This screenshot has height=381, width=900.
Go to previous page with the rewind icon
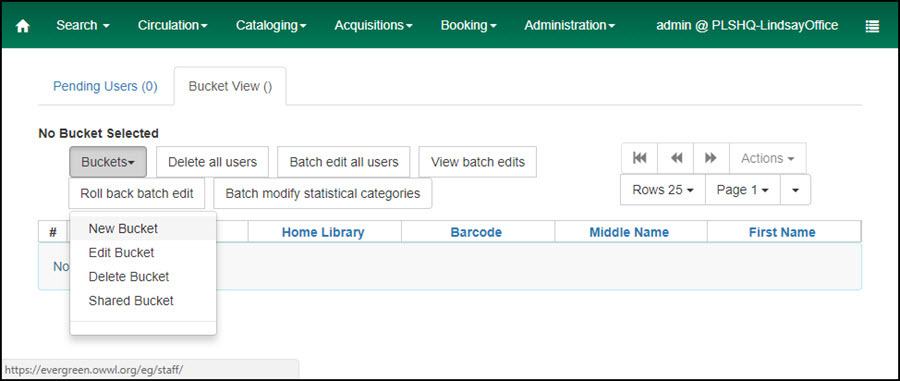tap(676, 158)
